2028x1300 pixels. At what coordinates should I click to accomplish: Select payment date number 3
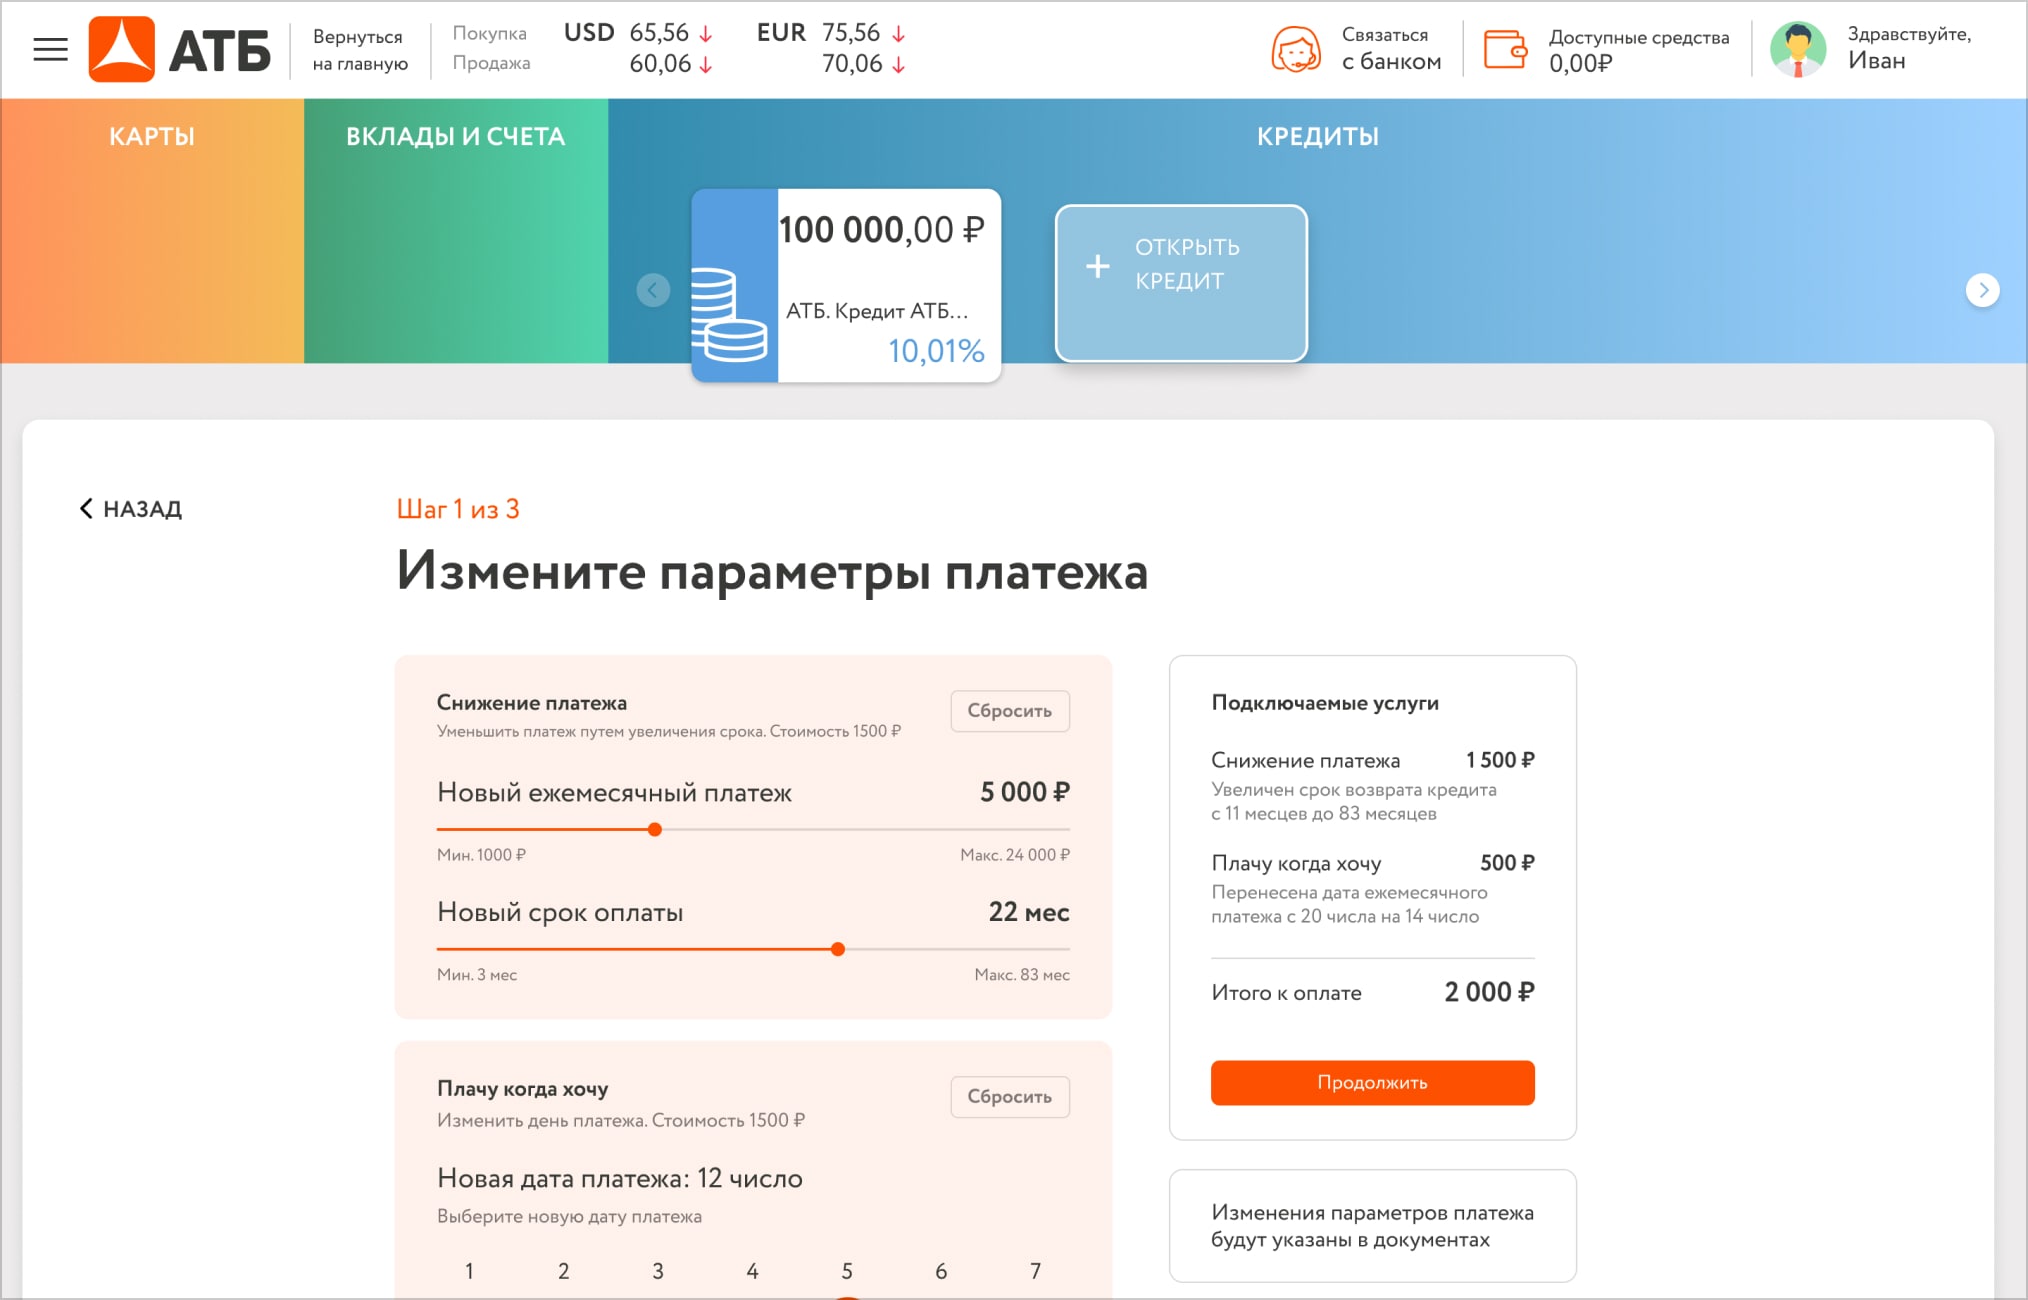coord(657,1271)
